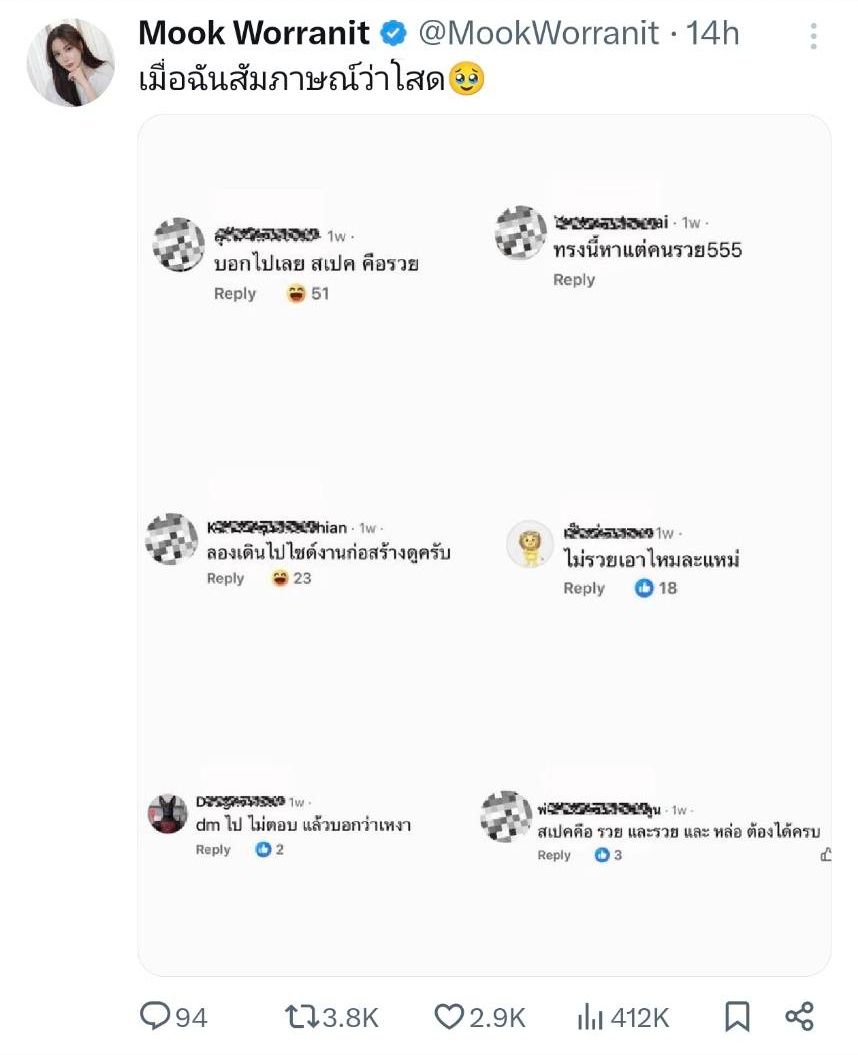Open the view analytics bar chart icon
The image size is (858, 1055).
589,1017
